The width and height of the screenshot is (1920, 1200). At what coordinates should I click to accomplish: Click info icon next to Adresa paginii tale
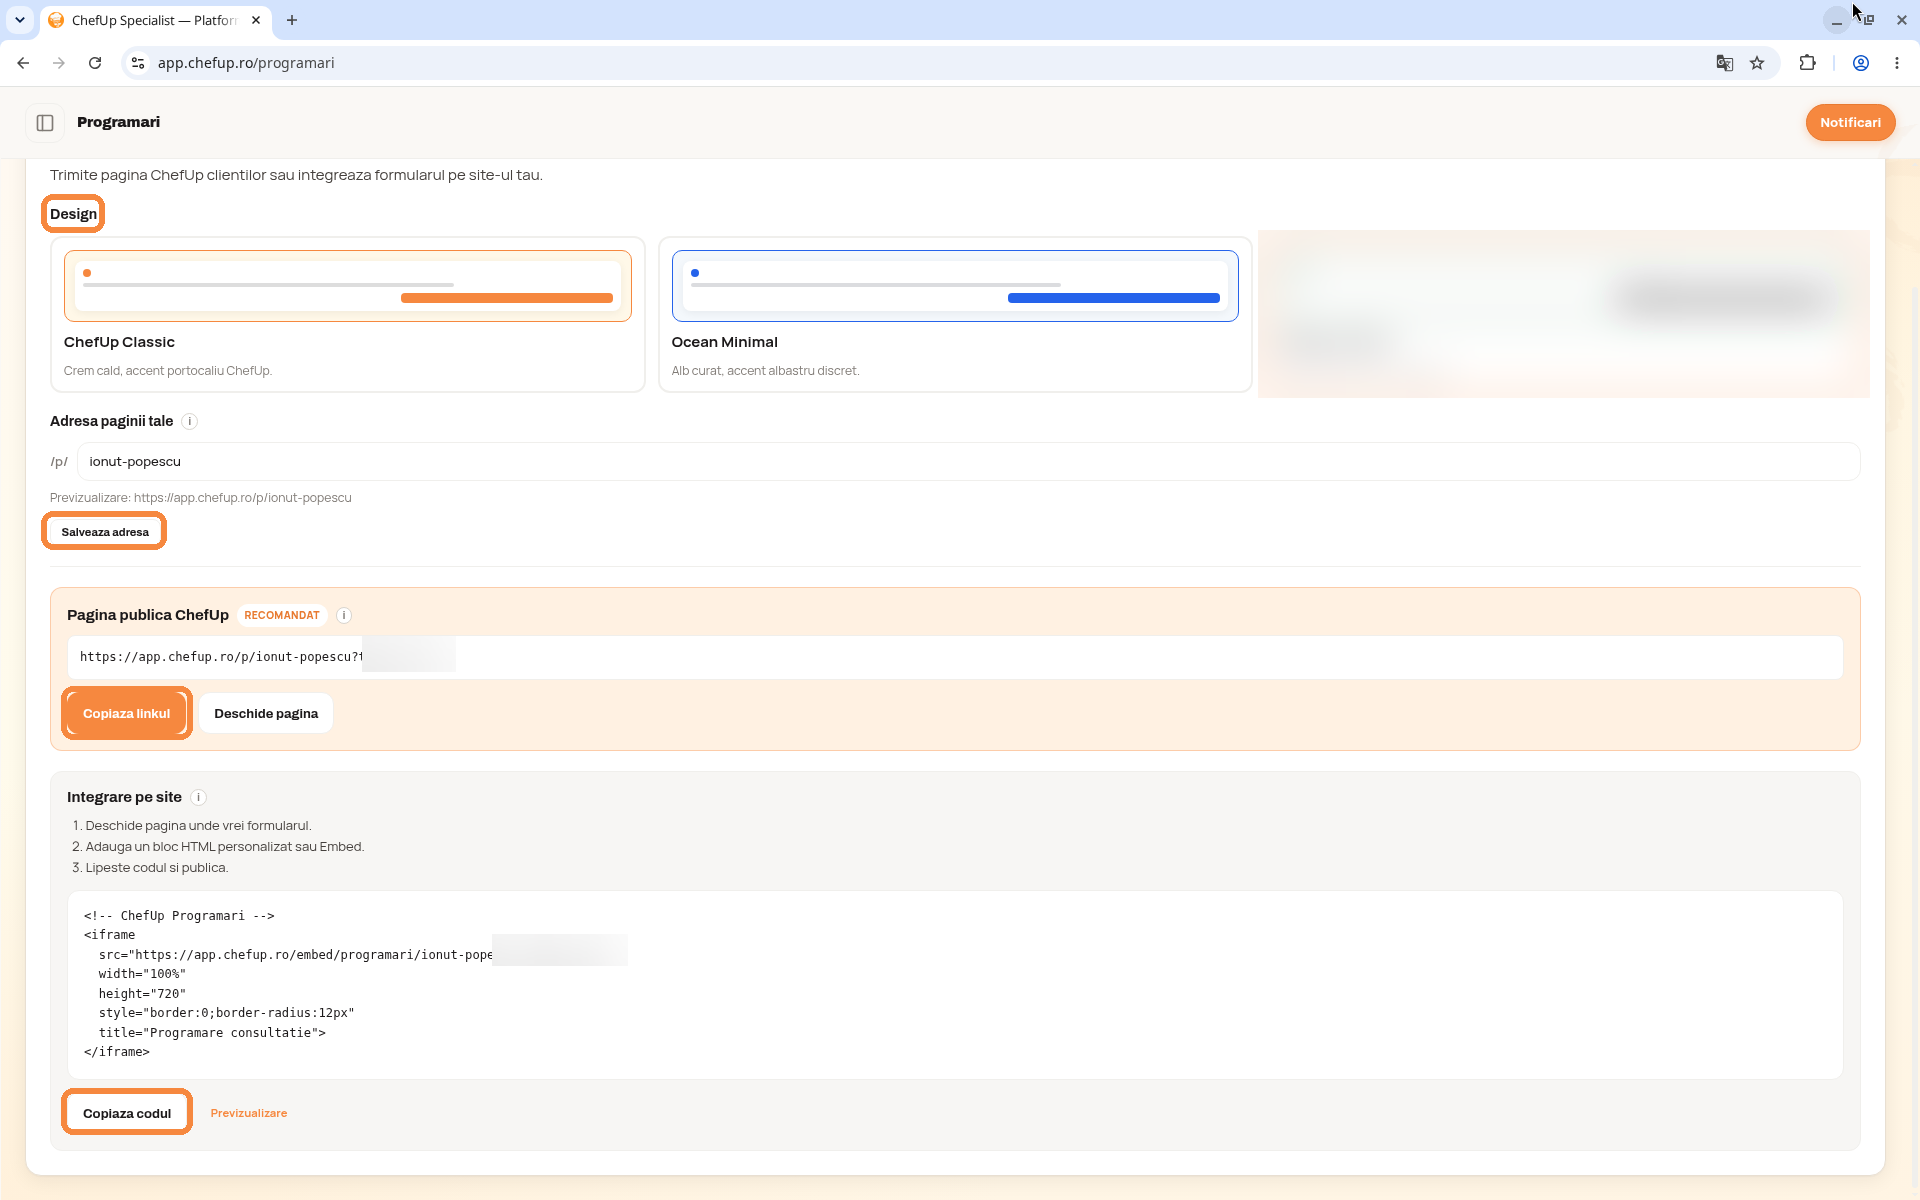(x=190, y=422)
